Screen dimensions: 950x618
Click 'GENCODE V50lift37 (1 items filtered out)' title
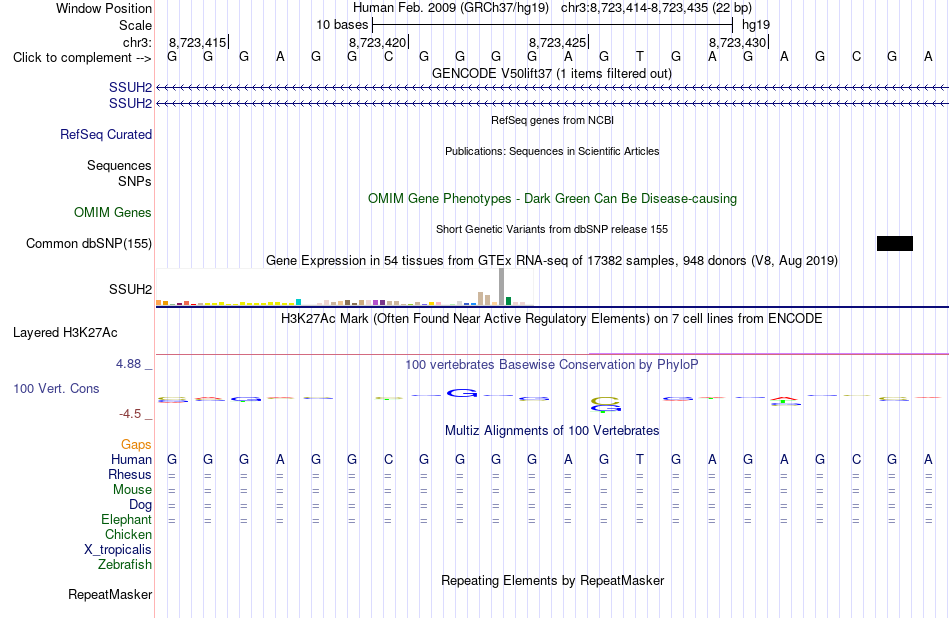(552, 73)
